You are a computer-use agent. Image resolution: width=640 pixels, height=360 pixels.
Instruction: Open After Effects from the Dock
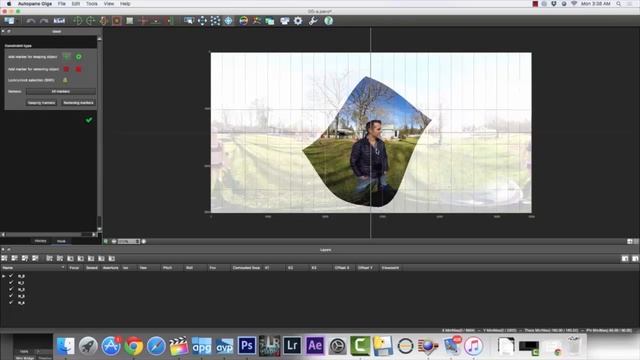click(x=314, y=346)
